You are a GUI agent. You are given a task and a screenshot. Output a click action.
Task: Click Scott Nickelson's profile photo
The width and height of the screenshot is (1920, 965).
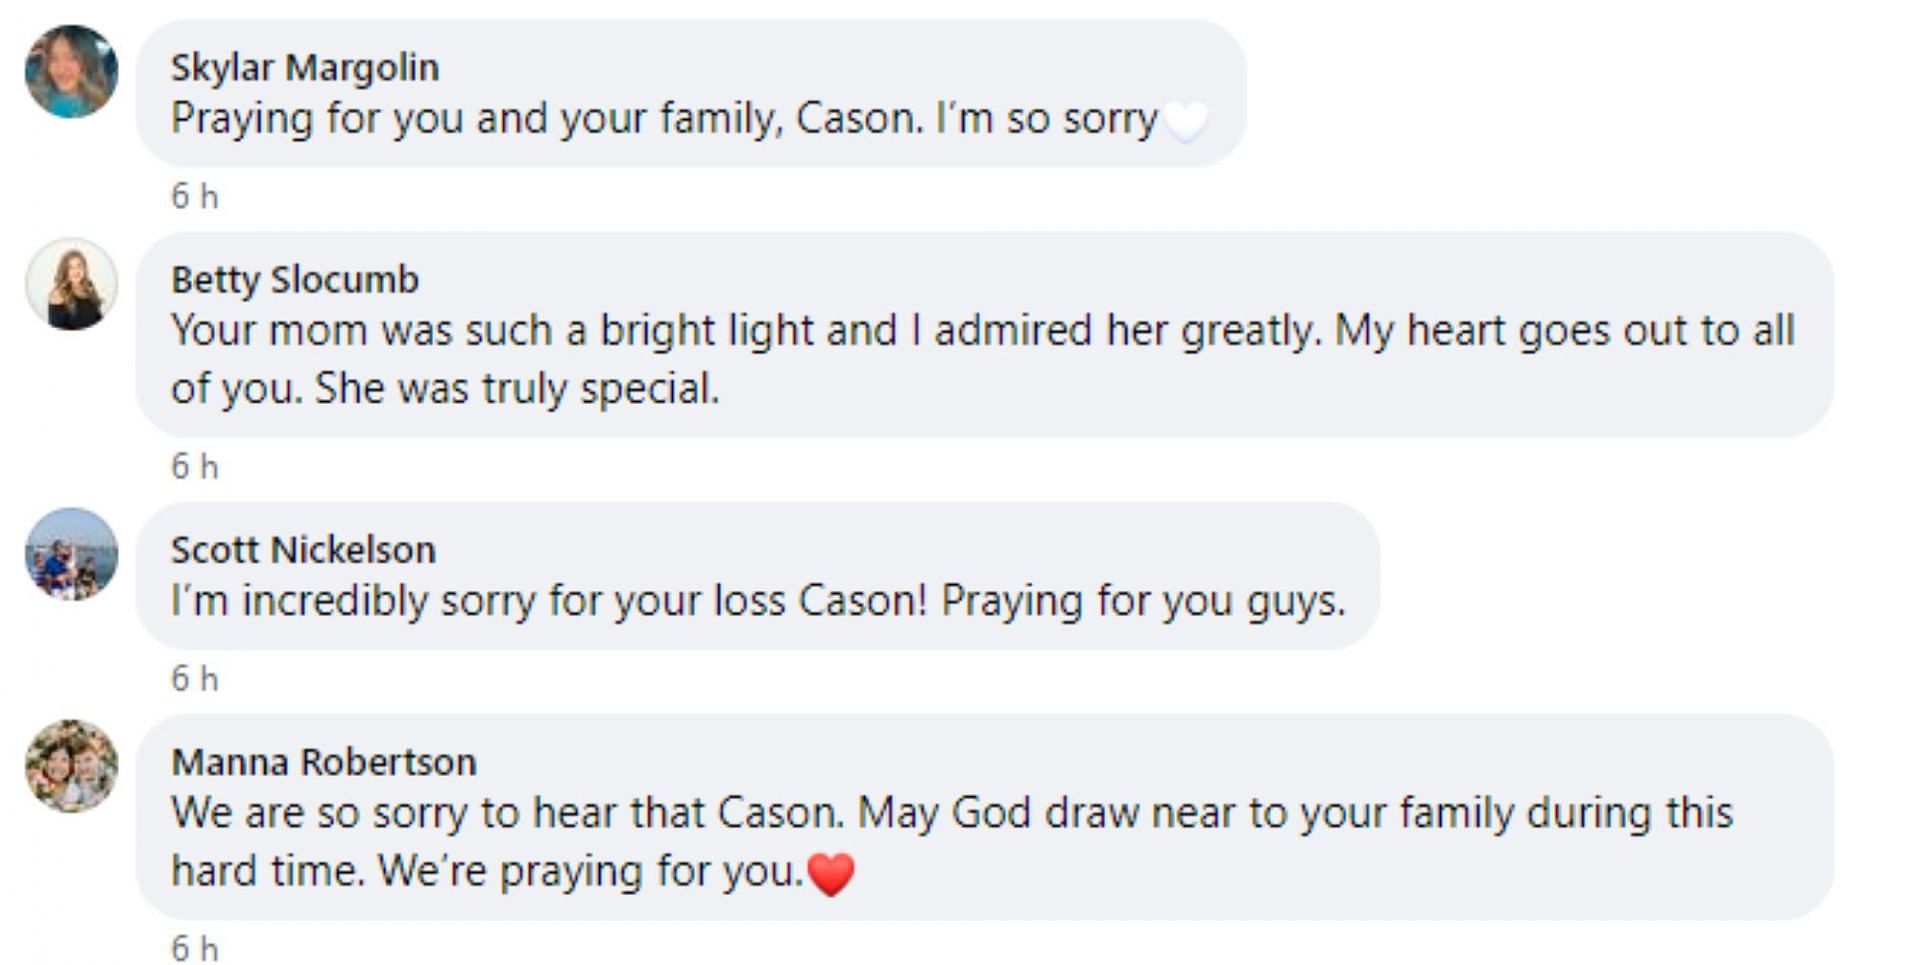[71, 554]
